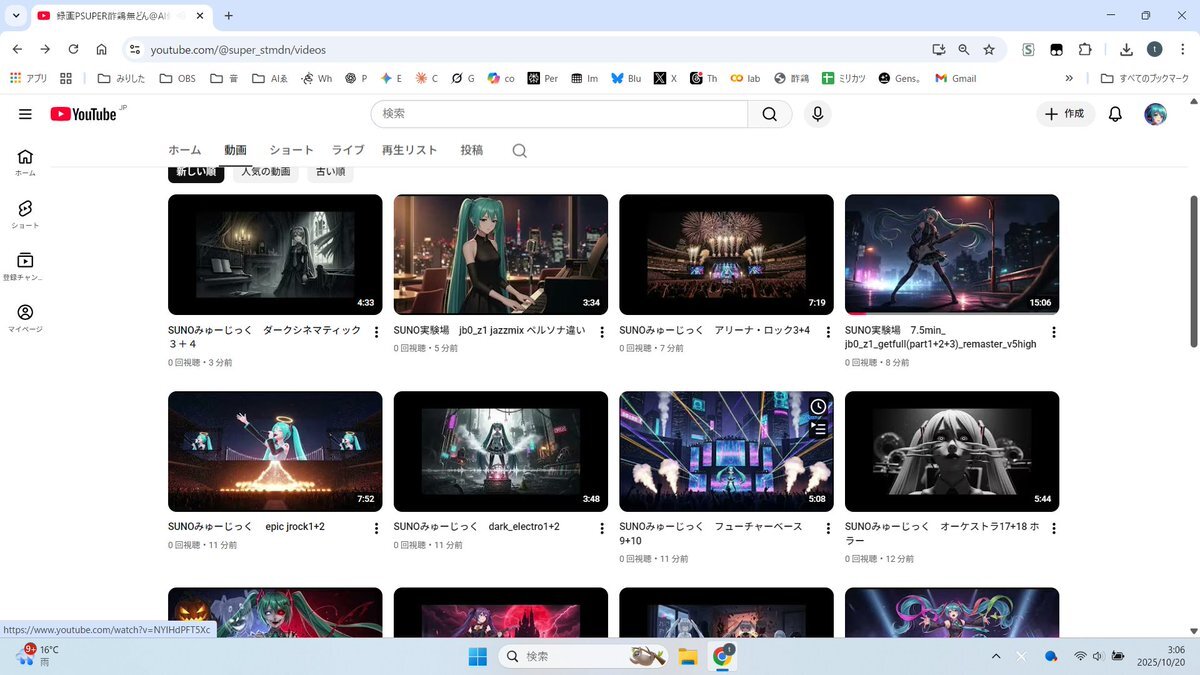Bookmark this page with the star icon
Image resolution: width=1200 pixels, height=675 pixels.
click(989, 49)
